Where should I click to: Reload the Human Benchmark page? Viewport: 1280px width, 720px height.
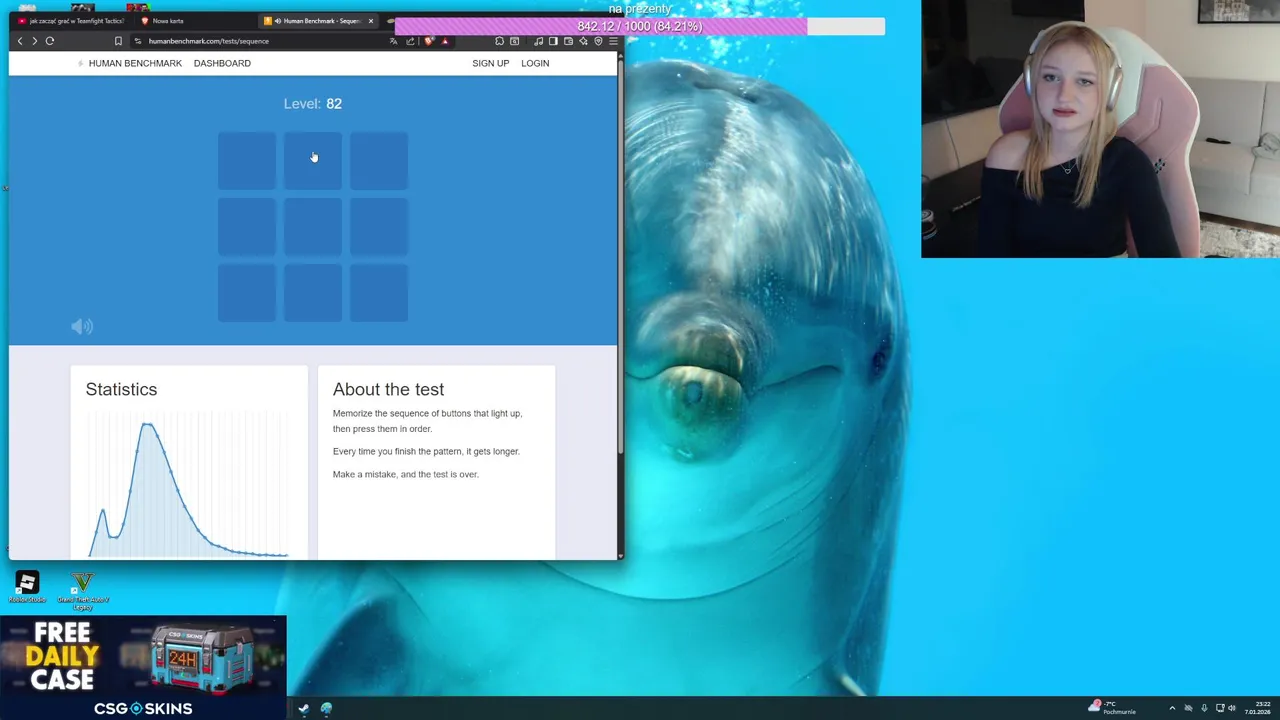pyautogui.click(x=49, y=41)
